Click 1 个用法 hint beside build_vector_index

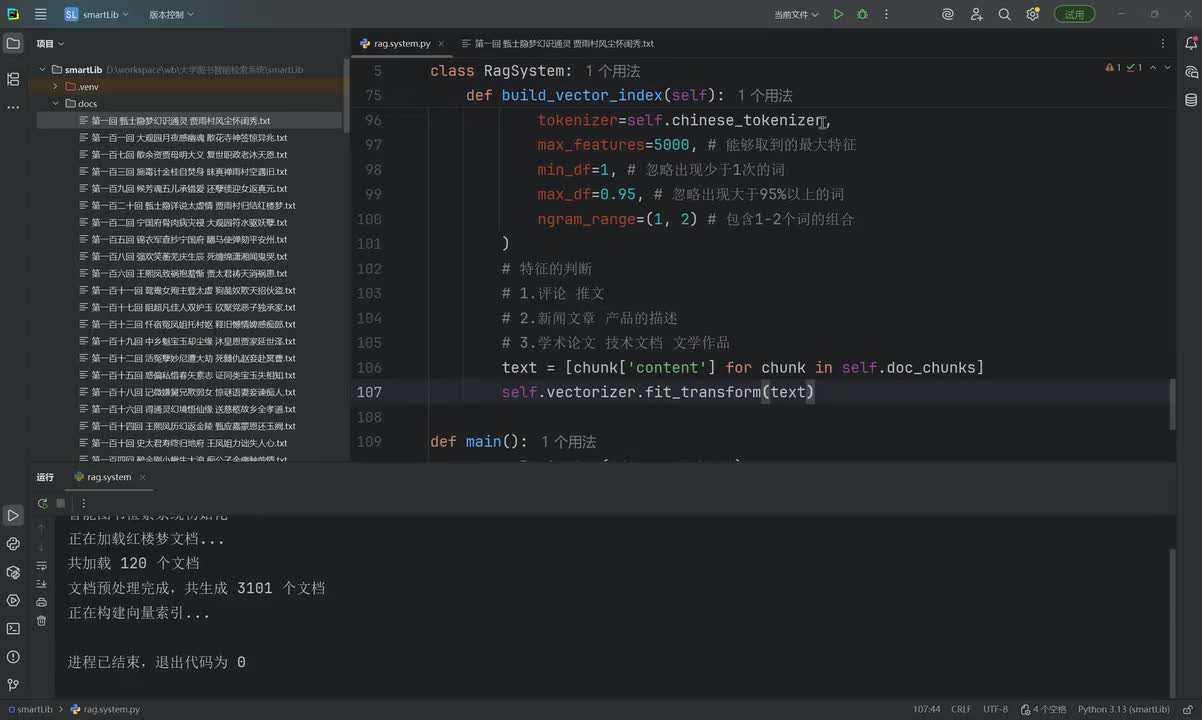[x=764, y=95]
